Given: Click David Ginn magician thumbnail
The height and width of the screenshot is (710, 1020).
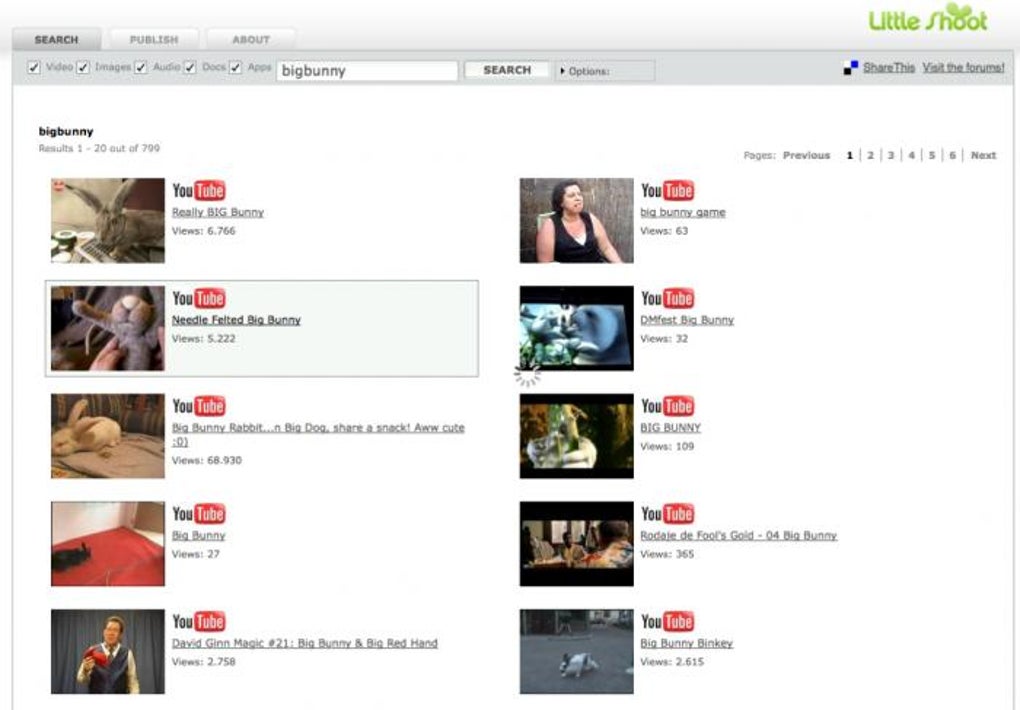Looking at the screenshot, I should (108, 651).
